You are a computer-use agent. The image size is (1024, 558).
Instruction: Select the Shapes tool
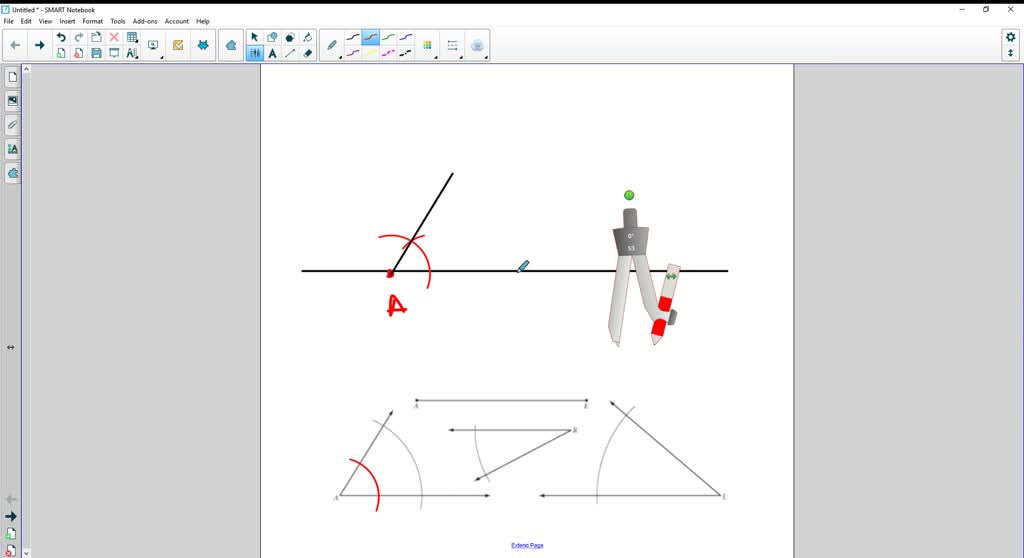[272, 37]
